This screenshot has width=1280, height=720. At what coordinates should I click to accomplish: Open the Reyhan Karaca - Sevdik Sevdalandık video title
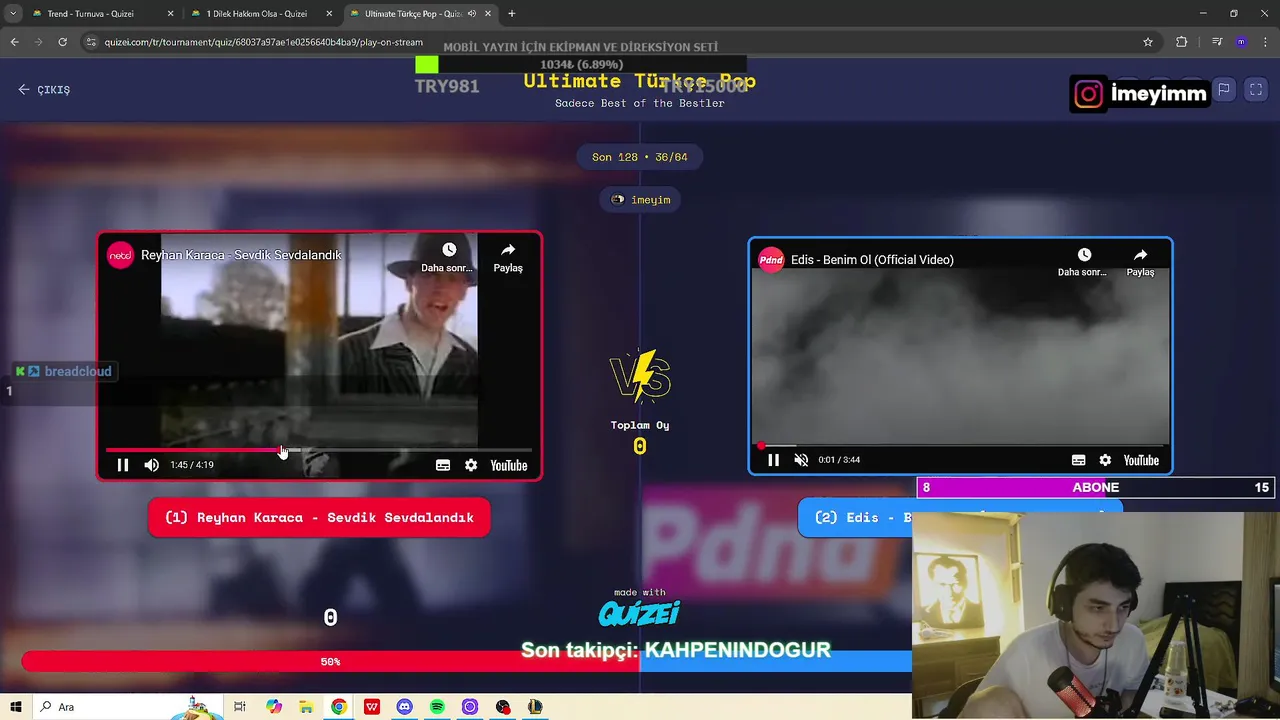tap(241, 255)
